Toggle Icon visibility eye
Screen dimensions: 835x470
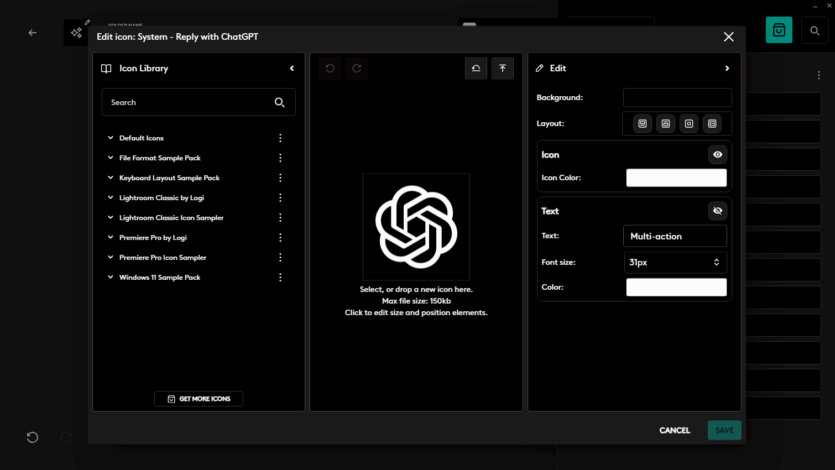[717, 155]
